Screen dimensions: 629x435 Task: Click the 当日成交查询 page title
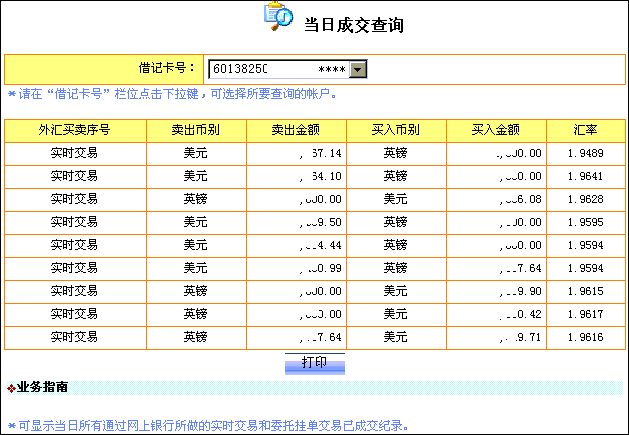[x=353, y=25]
